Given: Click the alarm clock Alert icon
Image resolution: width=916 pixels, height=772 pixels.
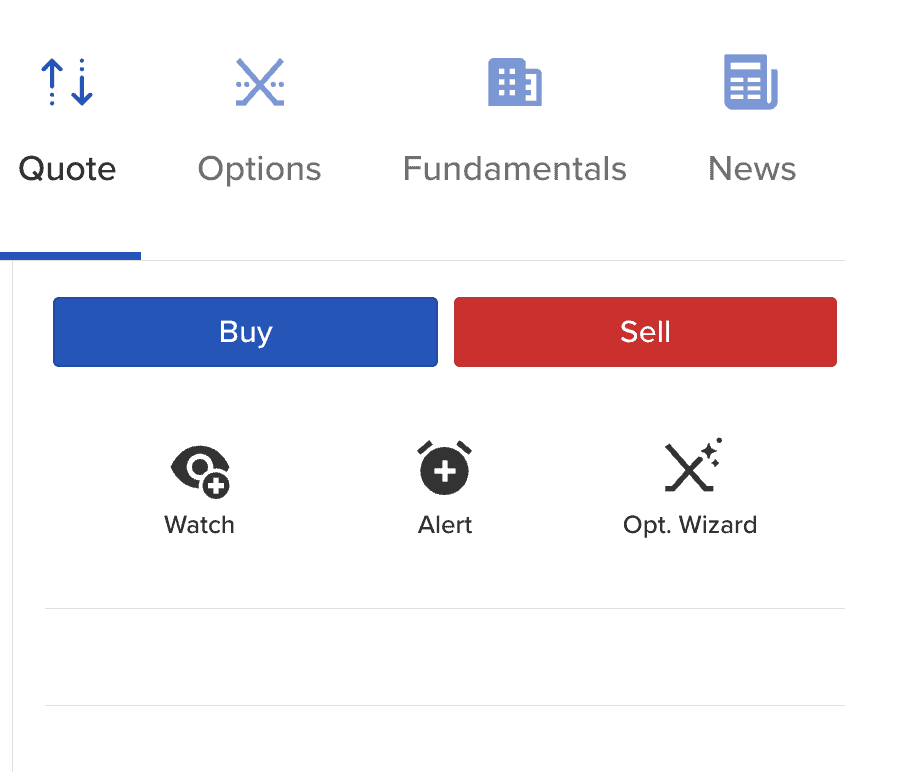Looking at the screenshot, I should click(x=445, y=467).
